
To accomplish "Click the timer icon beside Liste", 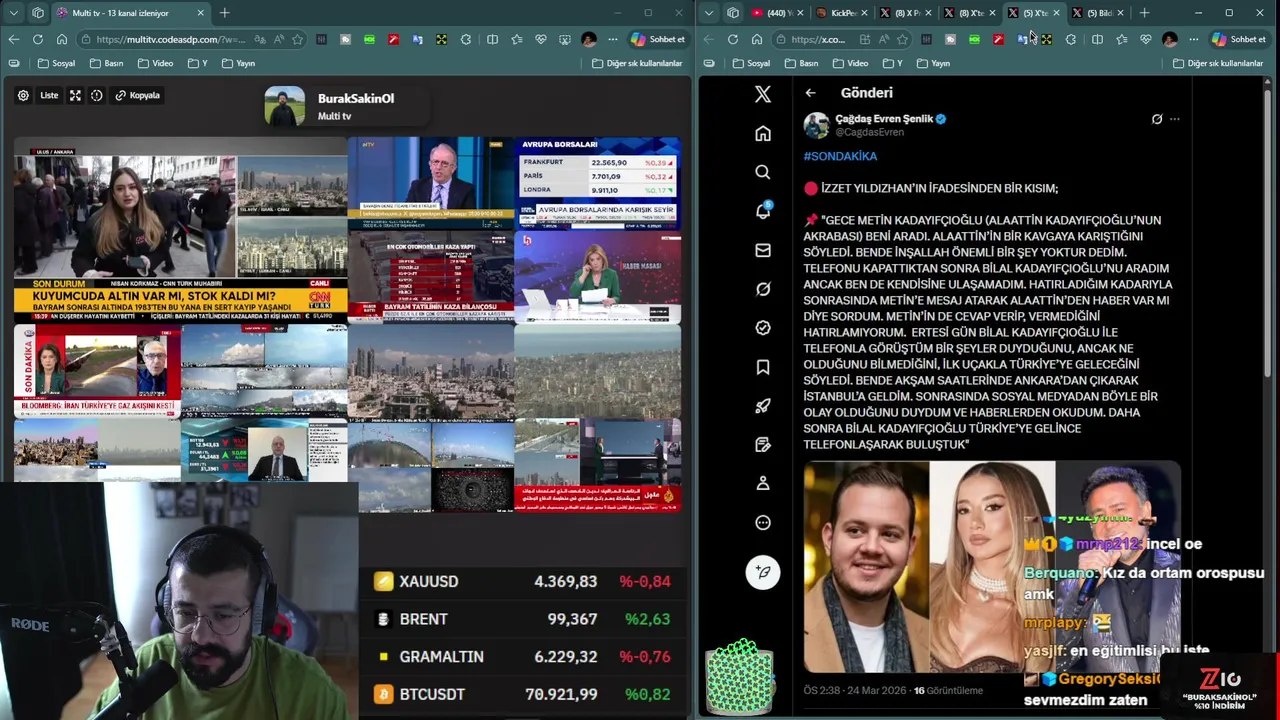I will [x=97, y=95].
